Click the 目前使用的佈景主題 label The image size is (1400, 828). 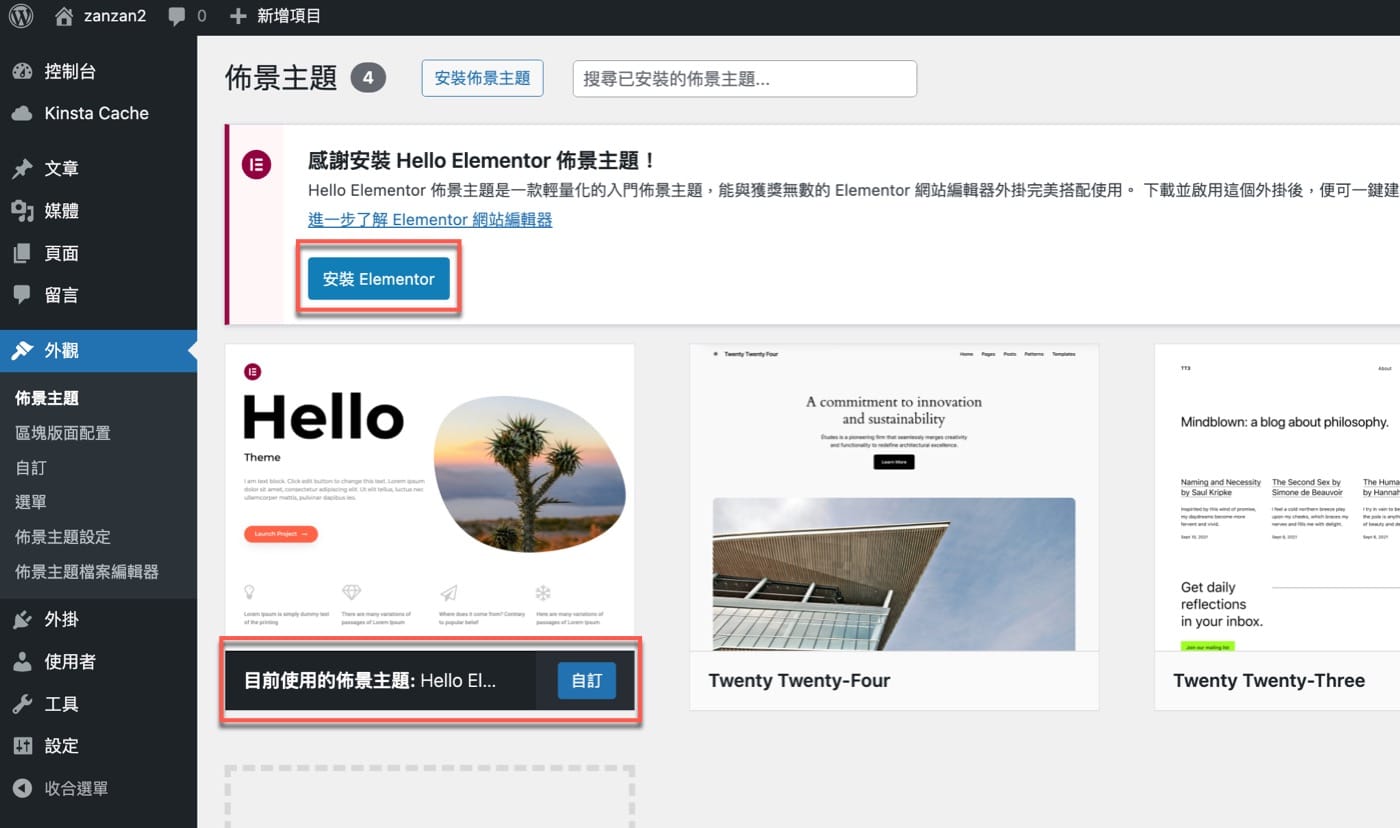(x=330, y=681)
